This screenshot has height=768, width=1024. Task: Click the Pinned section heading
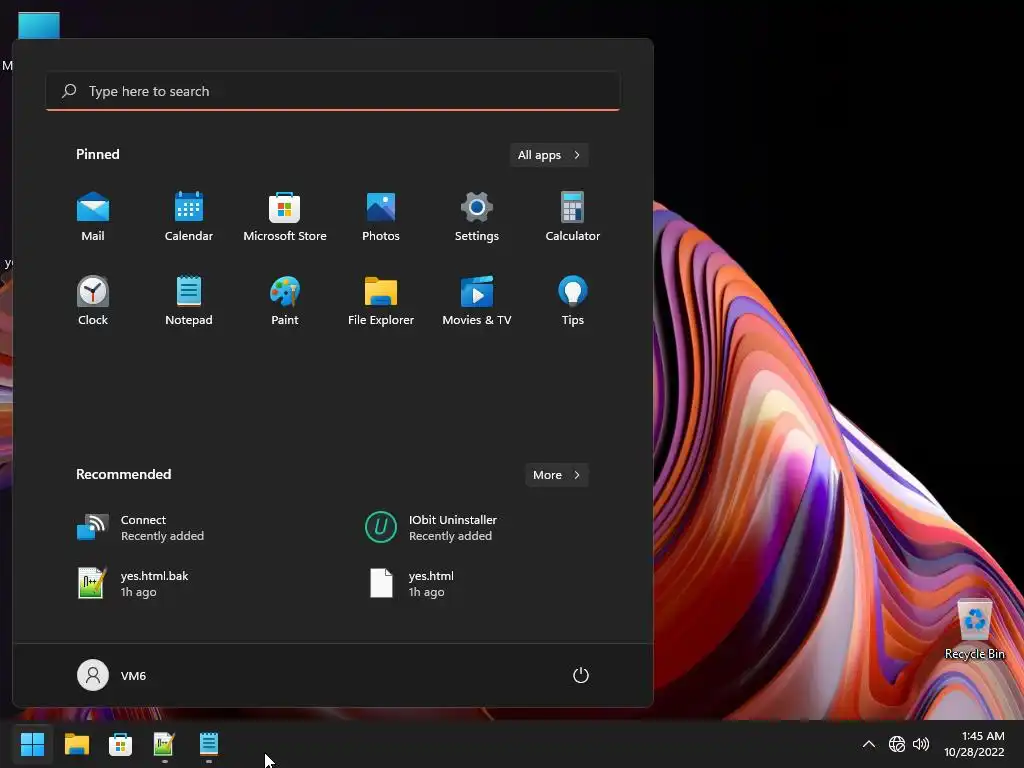coord(97,154)
